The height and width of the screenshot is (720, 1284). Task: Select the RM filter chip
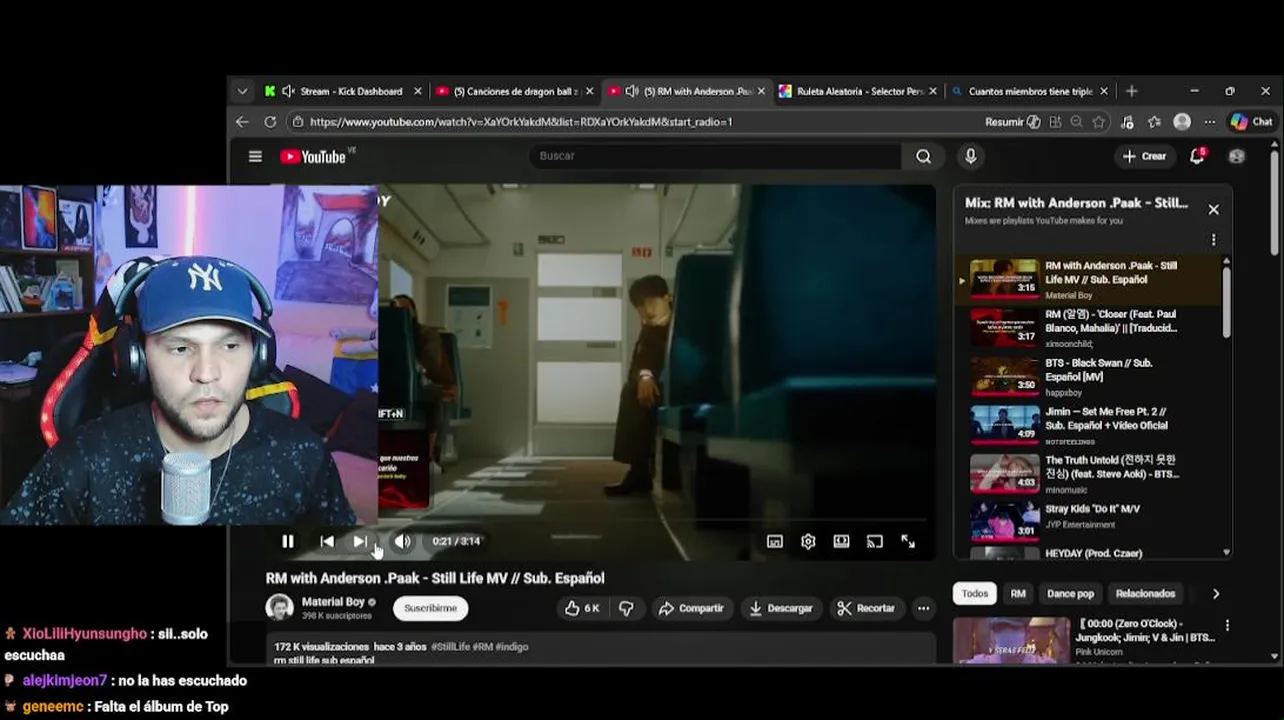coord(1018,593)
